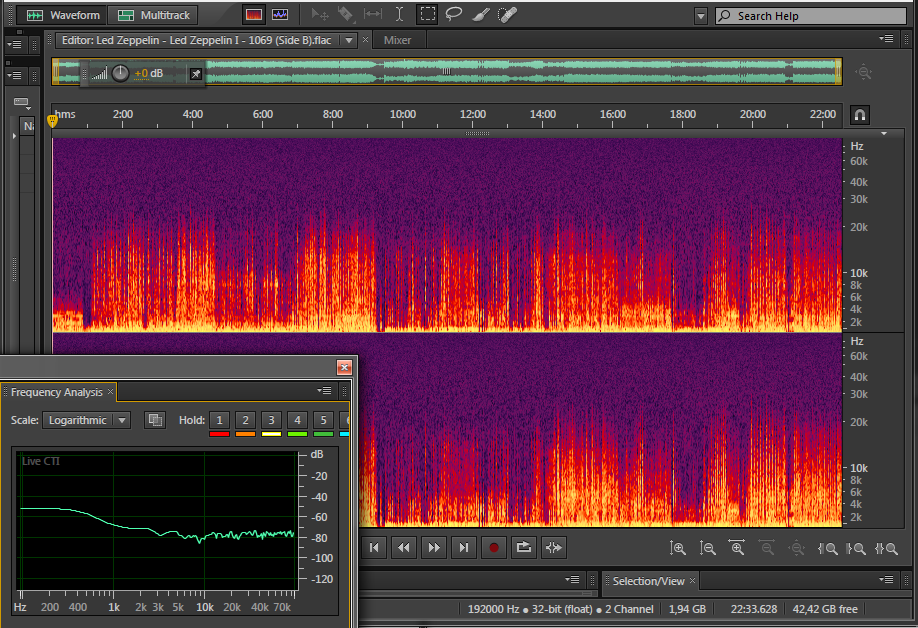Toggle the spectral pitch display

(280, 15)
